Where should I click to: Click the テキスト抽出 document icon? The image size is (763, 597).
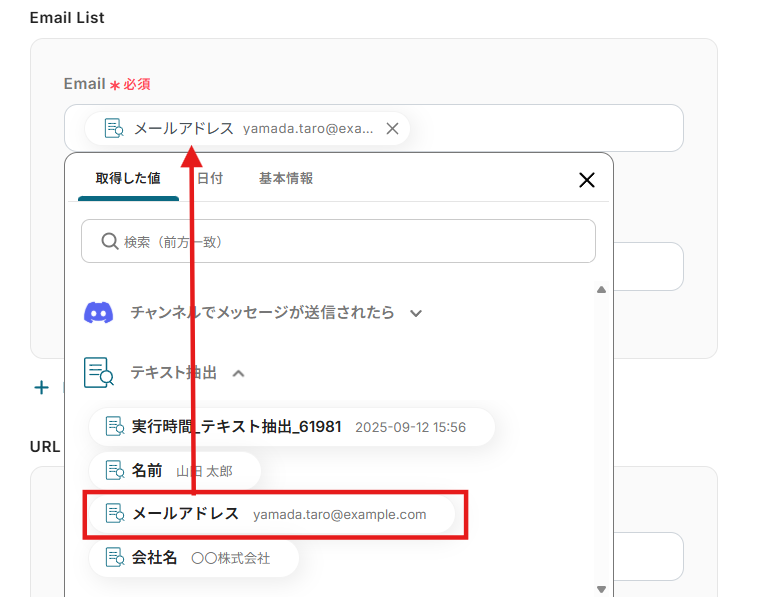coord(98,372)
